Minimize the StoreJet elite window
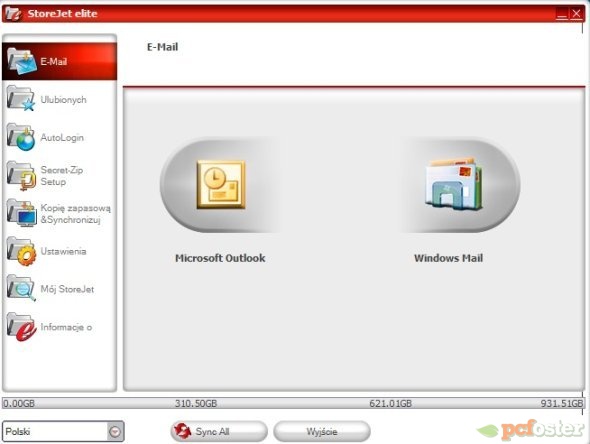The image size is (590, 444). (562, 14)
